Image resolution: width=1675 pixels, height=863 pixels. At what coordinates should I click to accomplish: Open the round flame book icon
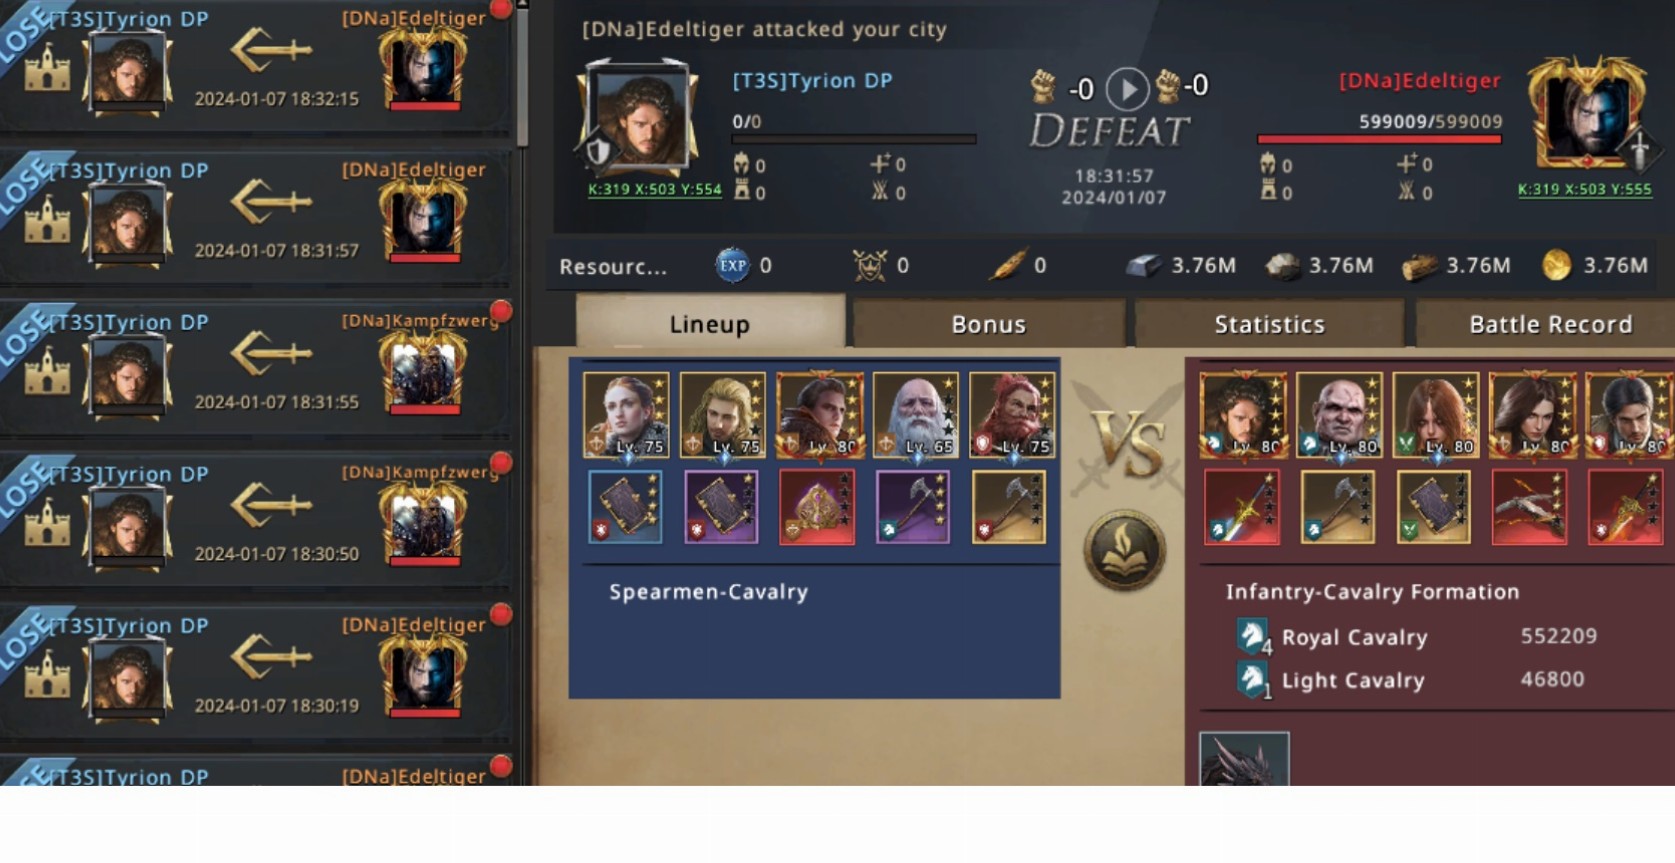click(x=1125, y=551)
